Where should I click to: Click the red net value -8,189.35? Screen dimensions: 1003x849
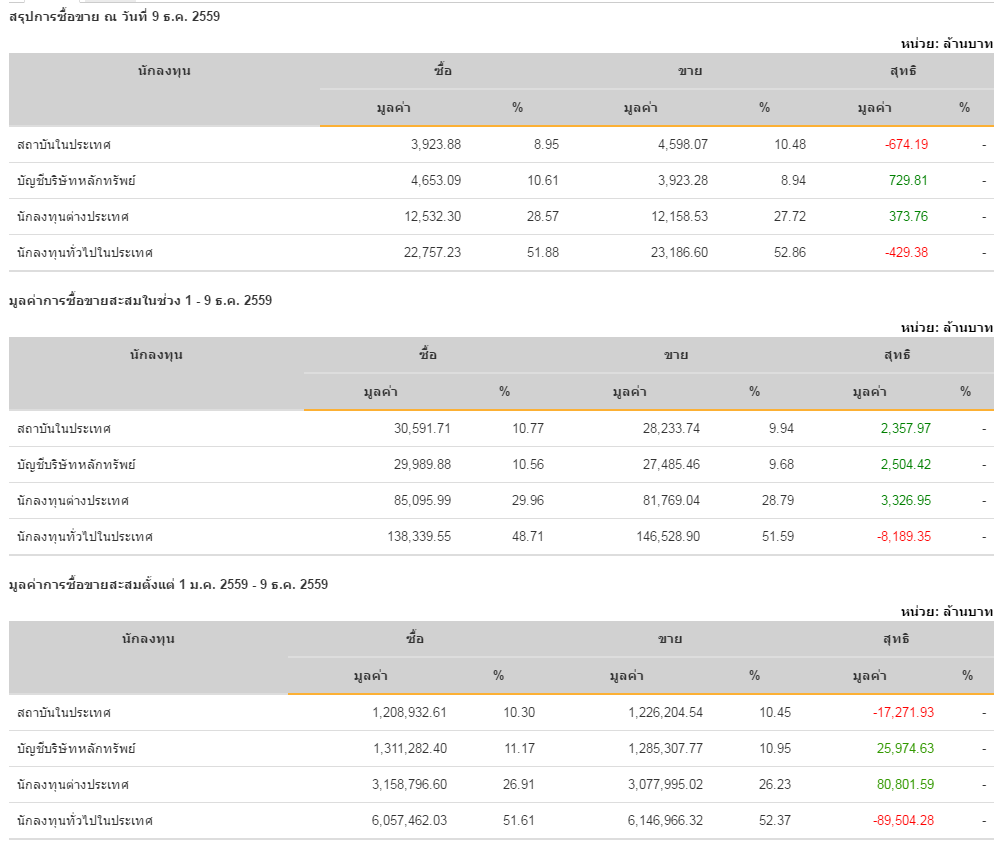pos(903,536)
